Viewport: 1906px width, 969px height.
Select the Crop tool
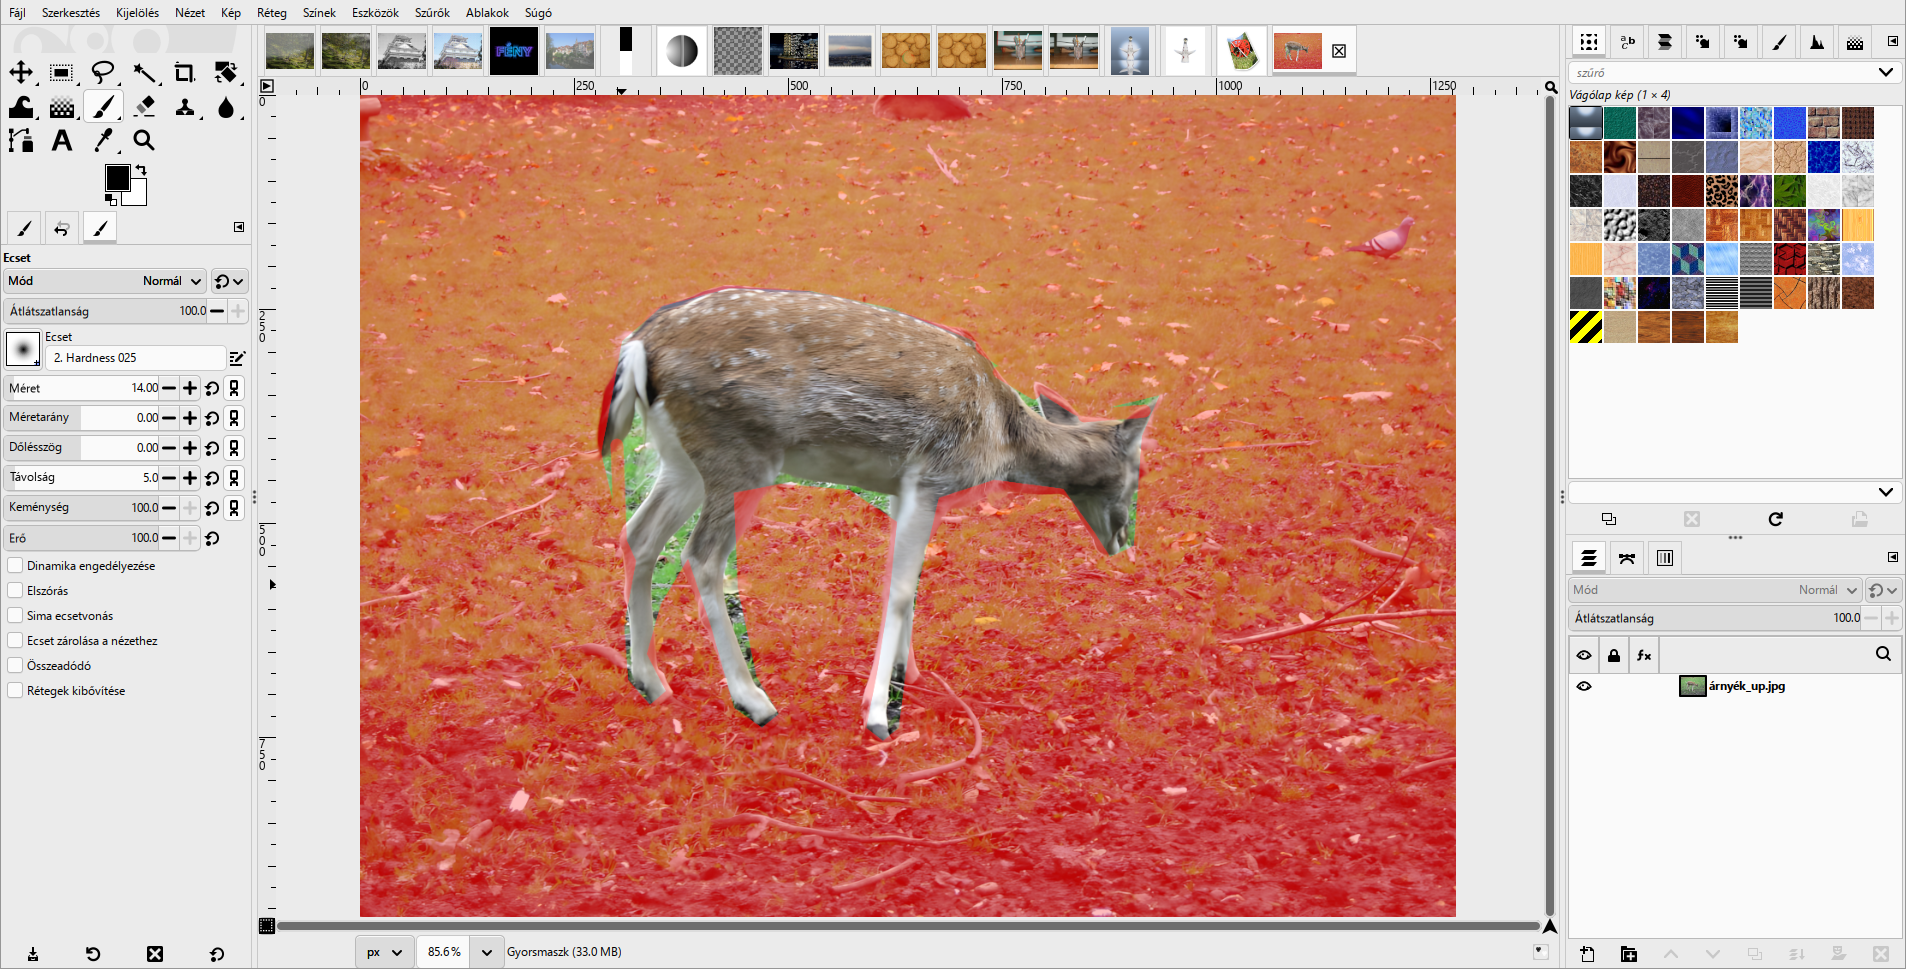tap(185, 72)
